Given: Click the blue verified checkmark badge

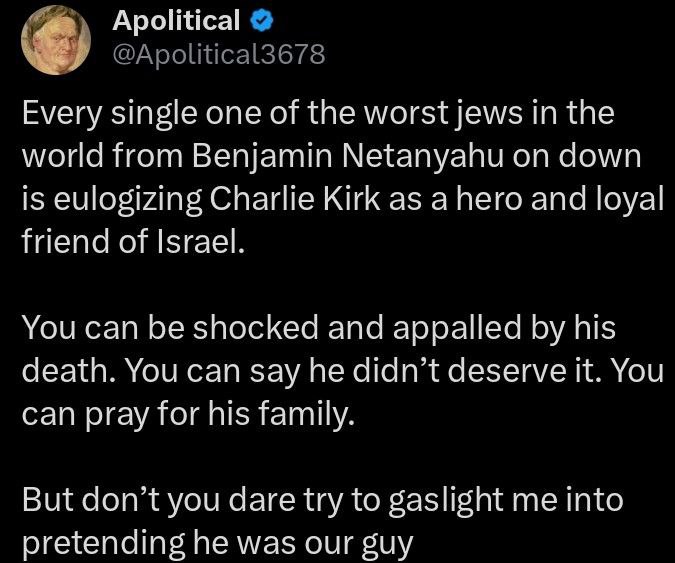Looking at the screenshot, I should coord(262,21).
